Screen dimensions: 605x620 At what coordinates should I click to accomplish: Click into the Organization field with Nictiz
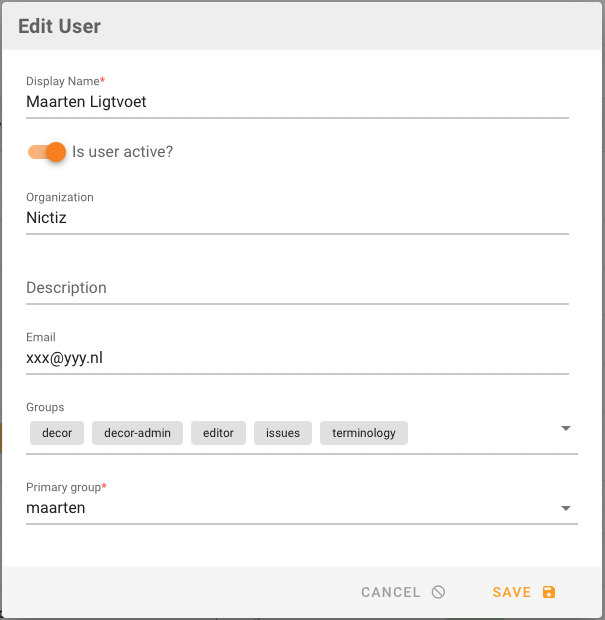[297, 217]
